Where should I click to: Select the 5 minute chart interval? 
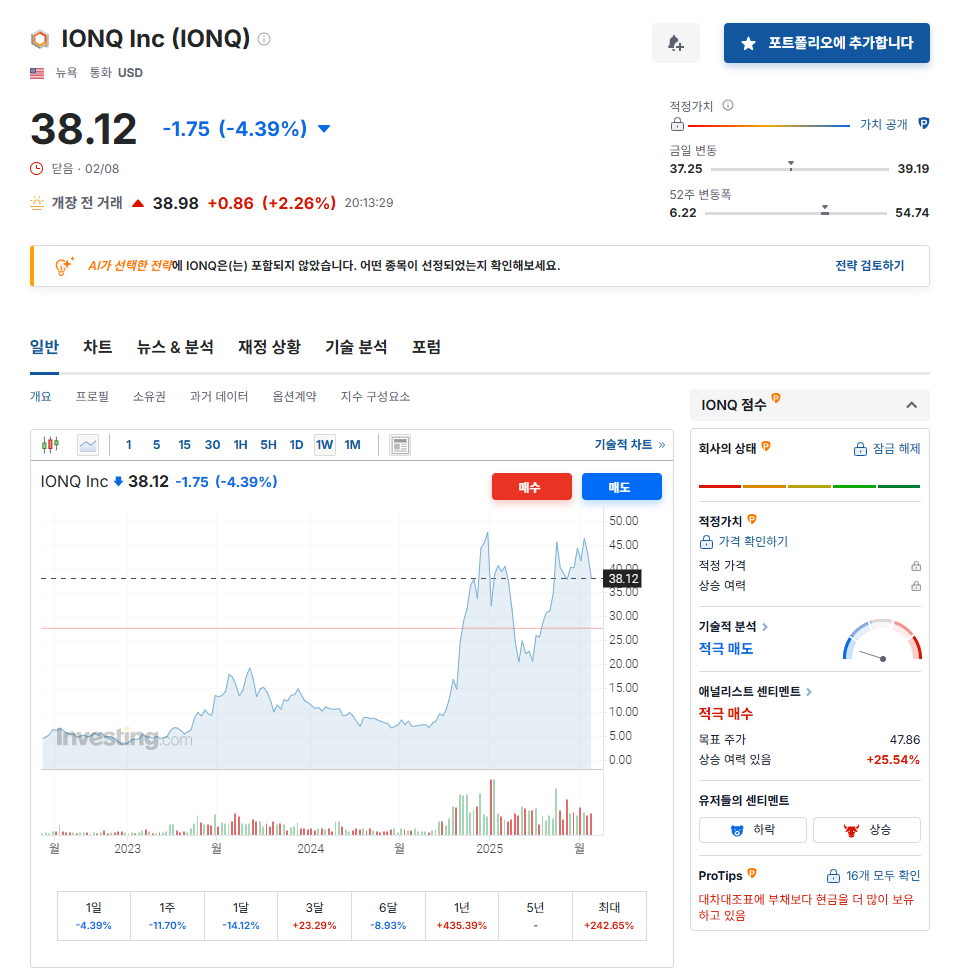coord(157,445)
